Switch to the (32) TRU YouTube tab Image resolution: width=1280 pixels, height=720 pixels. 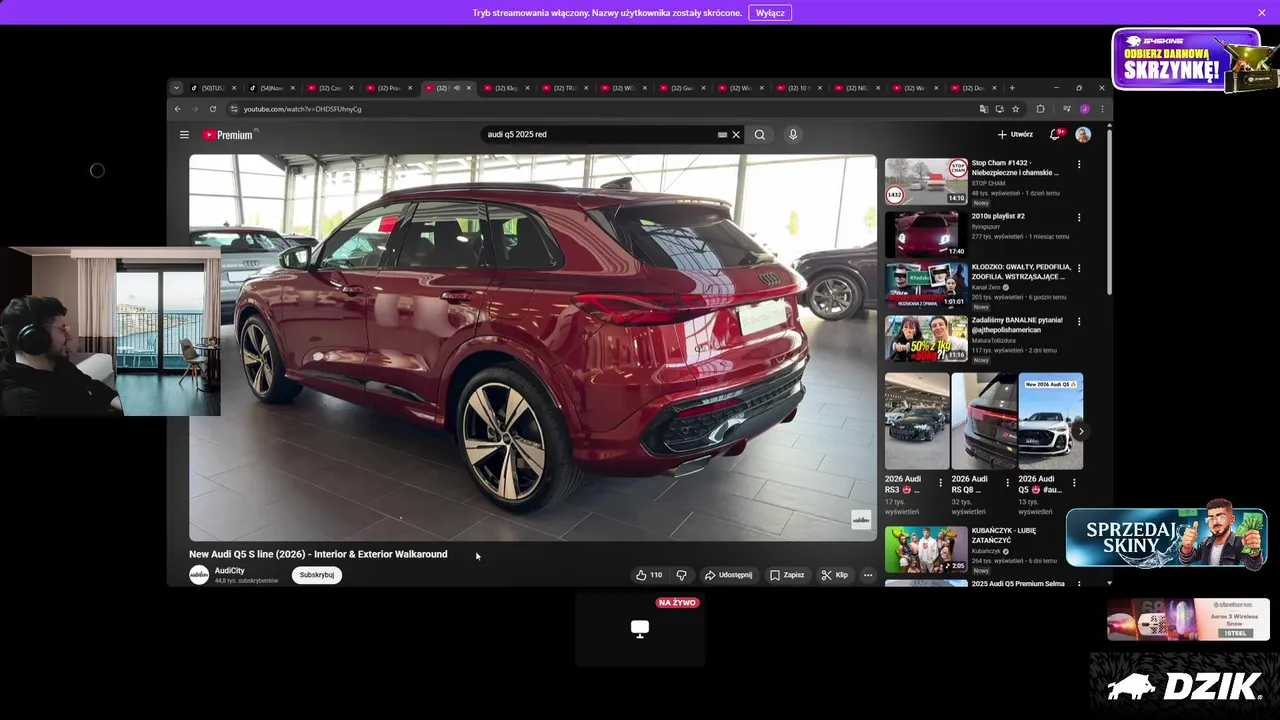tap(565, 88)
